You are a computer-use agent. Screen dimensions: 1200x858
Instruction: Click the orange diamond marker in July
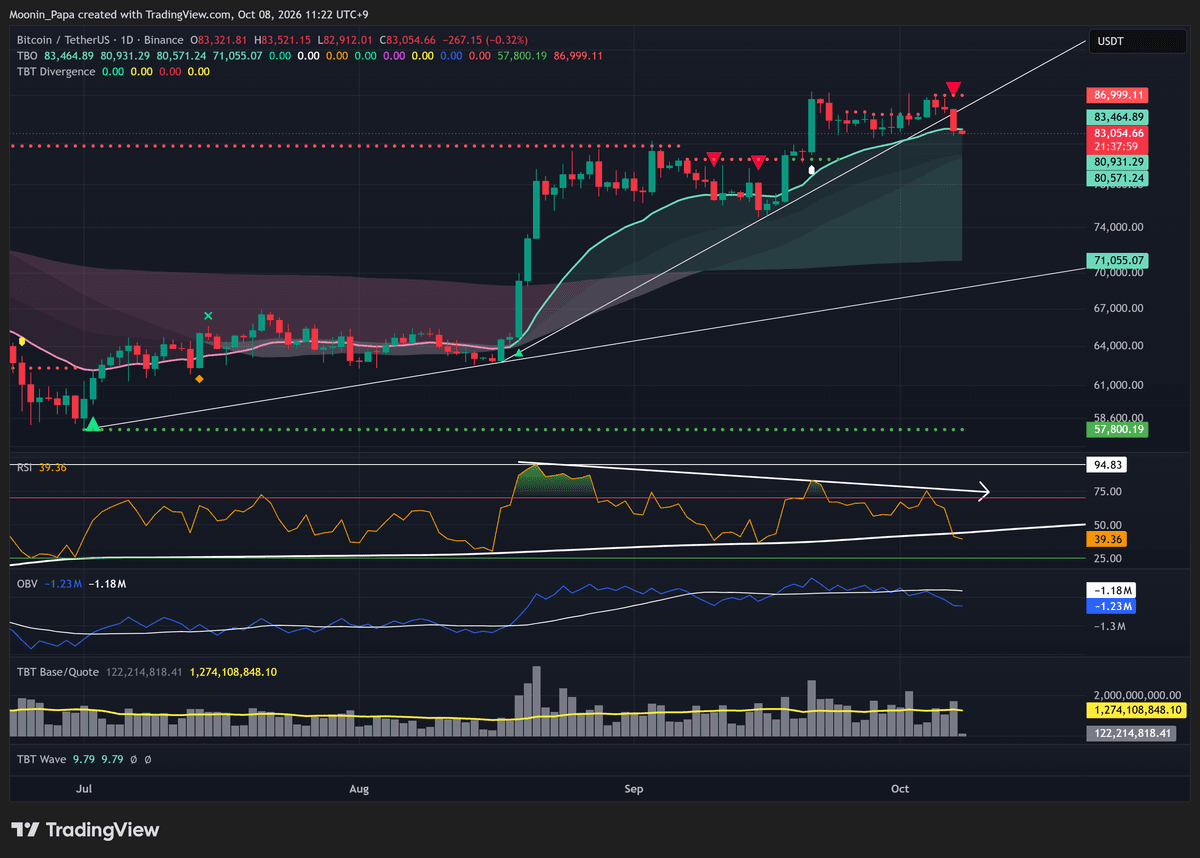(199, 379)
